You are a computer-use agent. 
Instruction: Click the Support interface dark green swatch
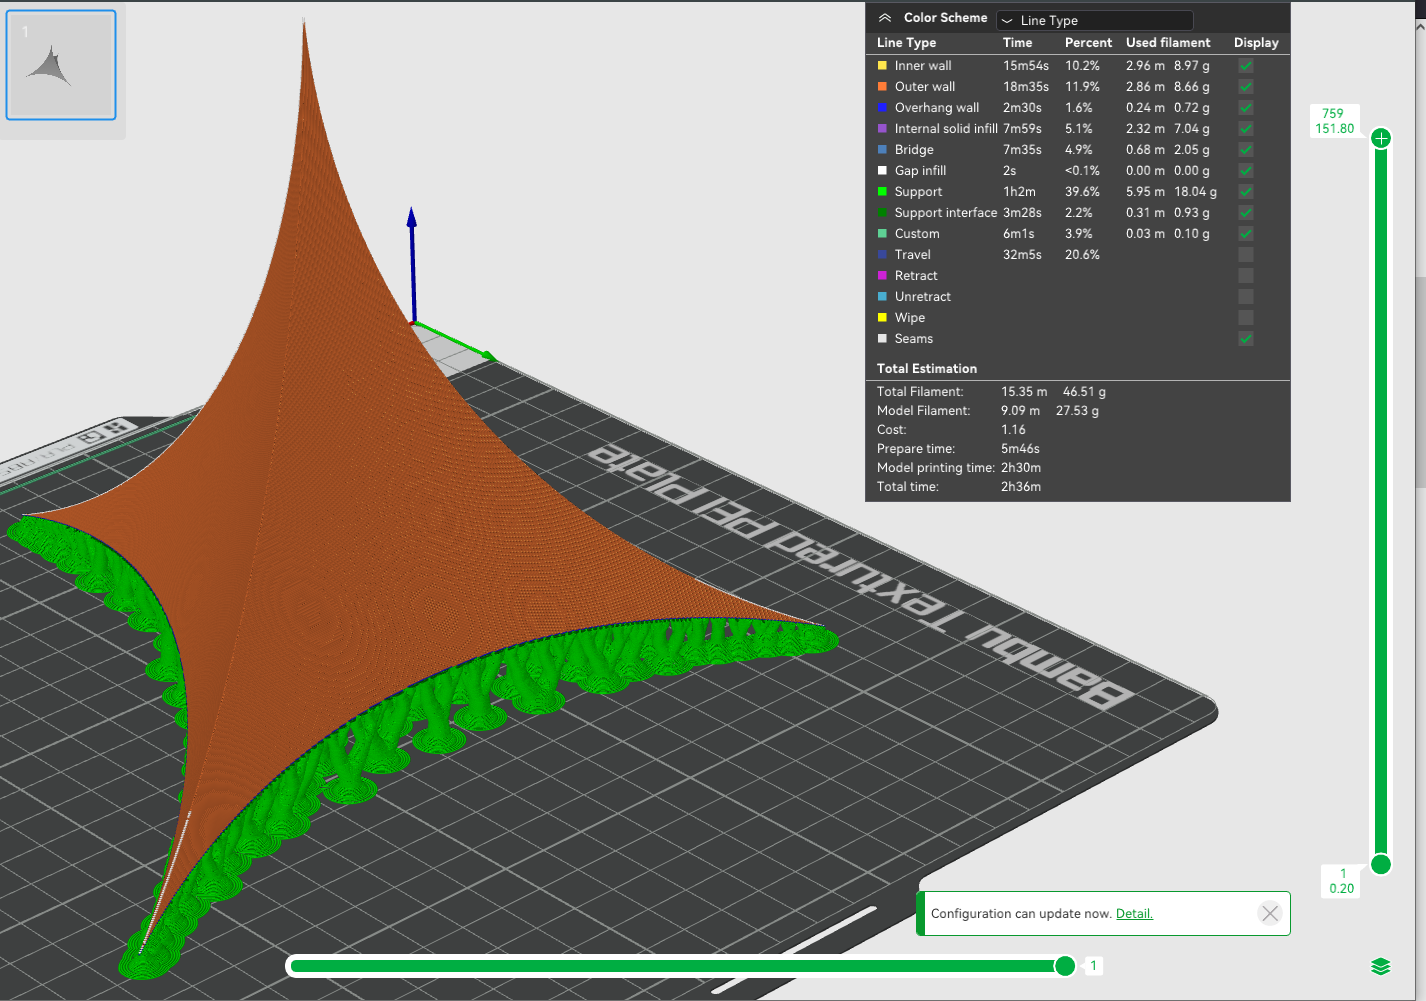[882, 213]
